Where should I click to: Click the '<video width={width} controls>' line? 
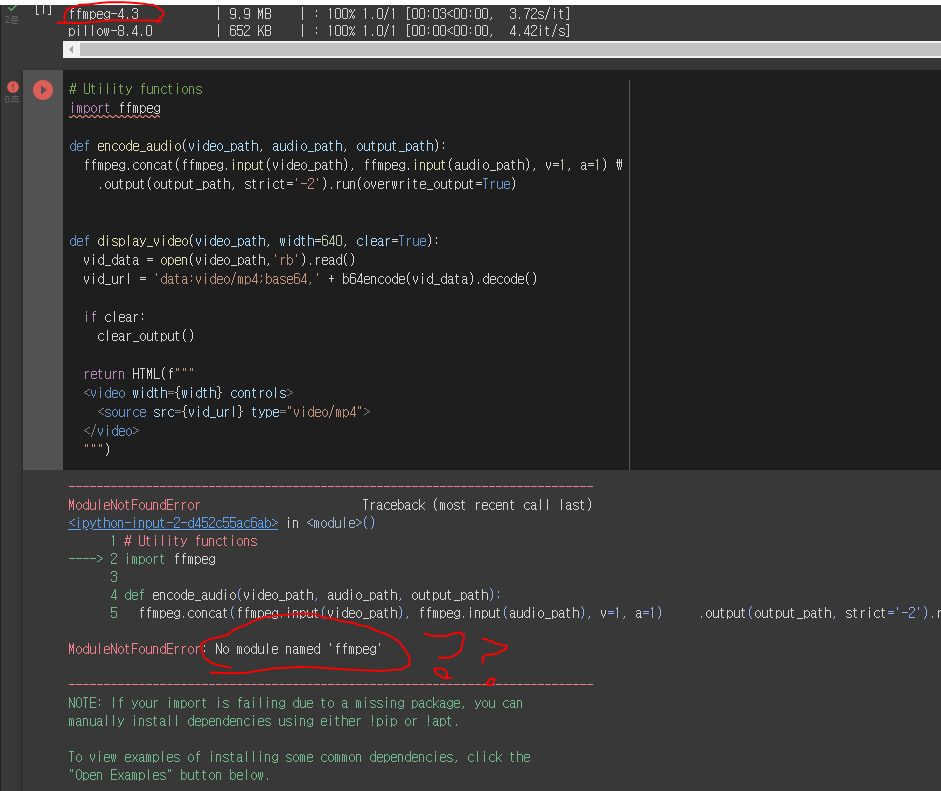point(188,393)
